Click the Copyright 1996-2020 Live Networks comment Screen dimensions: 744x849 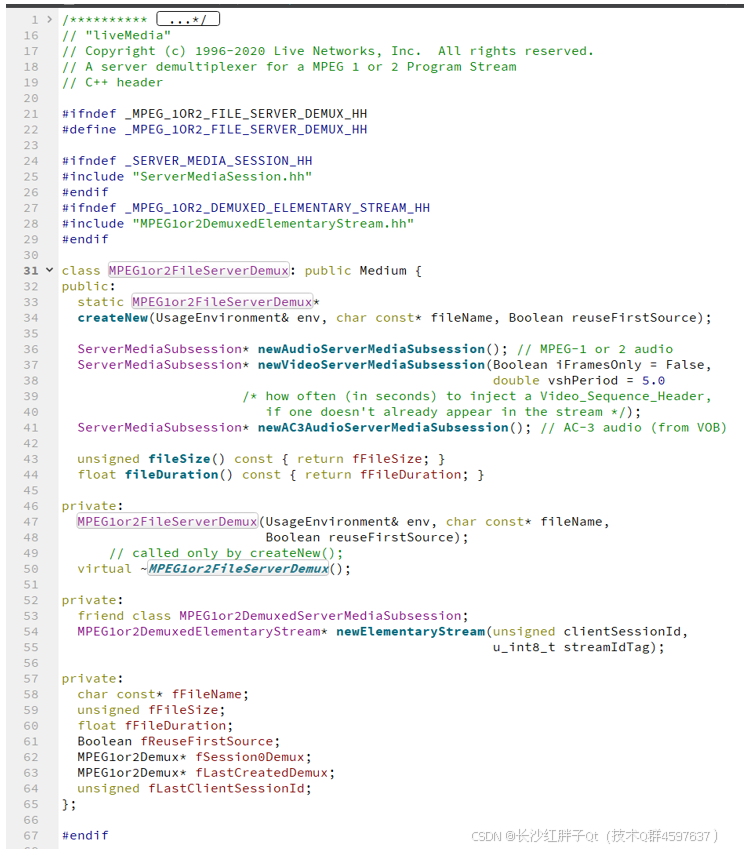click(x=328, y=51)
